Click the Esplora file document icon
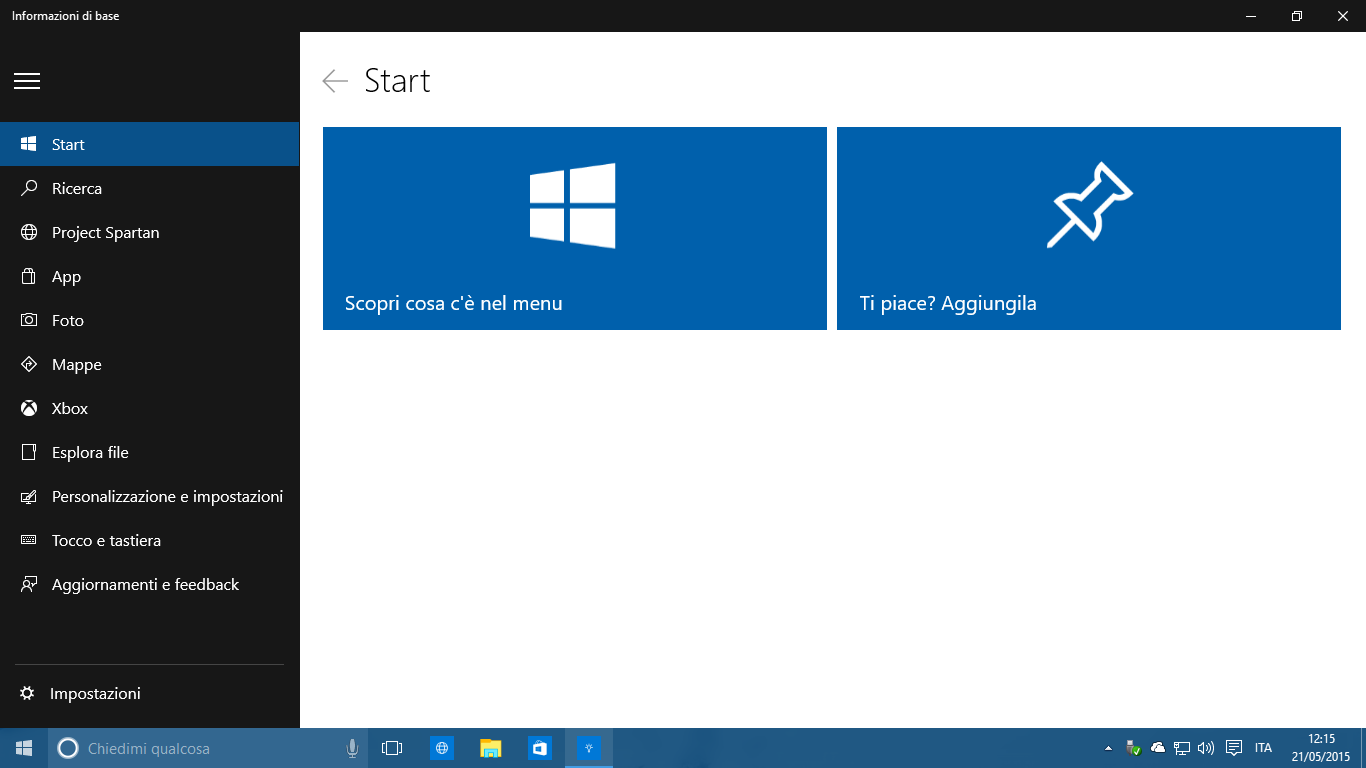 pos(29,452)
